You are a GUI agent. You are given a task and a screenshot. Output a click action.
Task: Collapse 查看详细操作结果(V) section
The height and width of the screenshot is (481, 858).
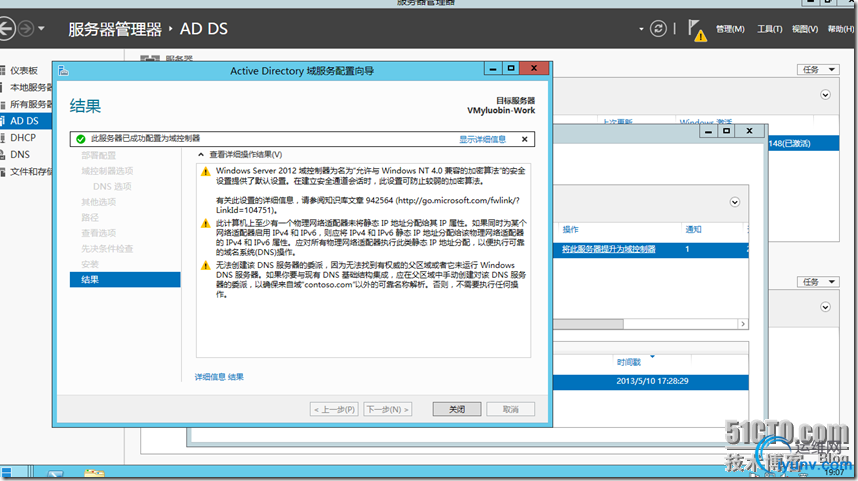pos(201,155)
